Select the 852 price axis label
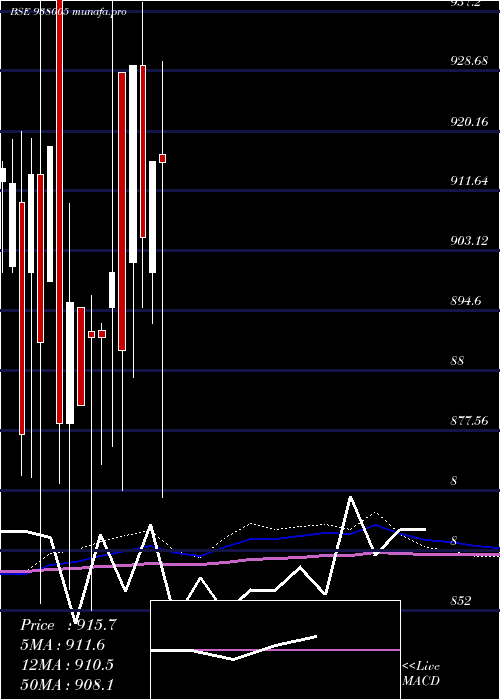 coord(461,600)
